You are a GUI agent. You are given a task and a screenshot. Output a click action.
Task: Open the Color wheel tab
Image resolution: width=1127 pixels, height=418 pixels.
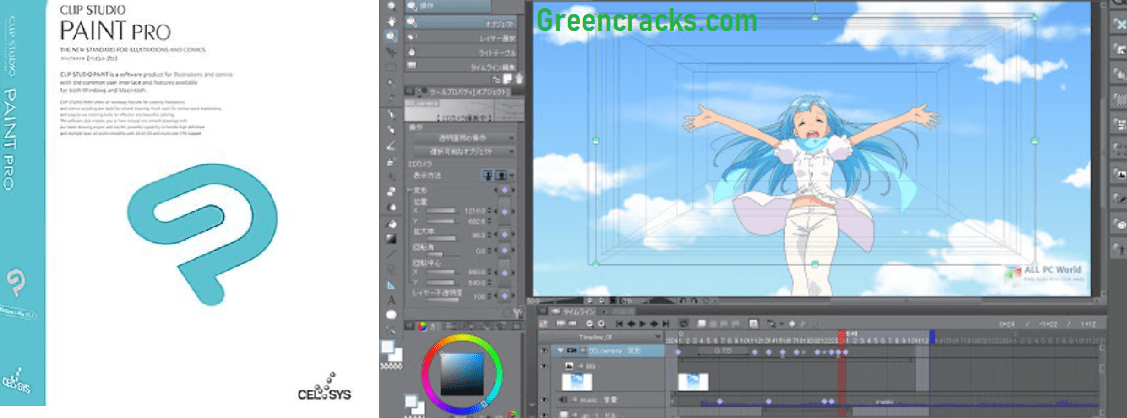point(422,326)
